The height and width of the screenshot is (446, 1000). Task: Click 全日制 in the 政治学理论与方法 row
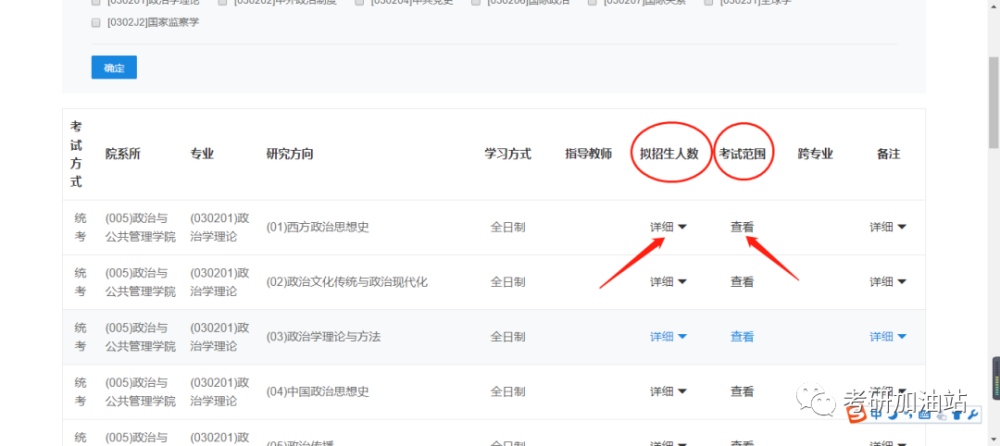508,337
